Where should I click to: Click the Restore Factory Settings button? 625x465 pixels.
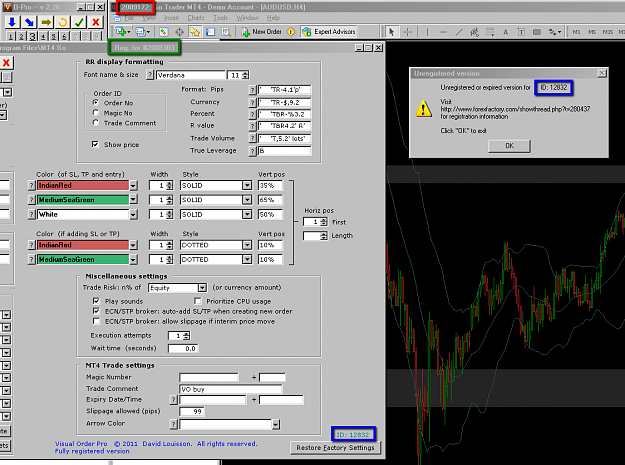click(x=335, y=448)
